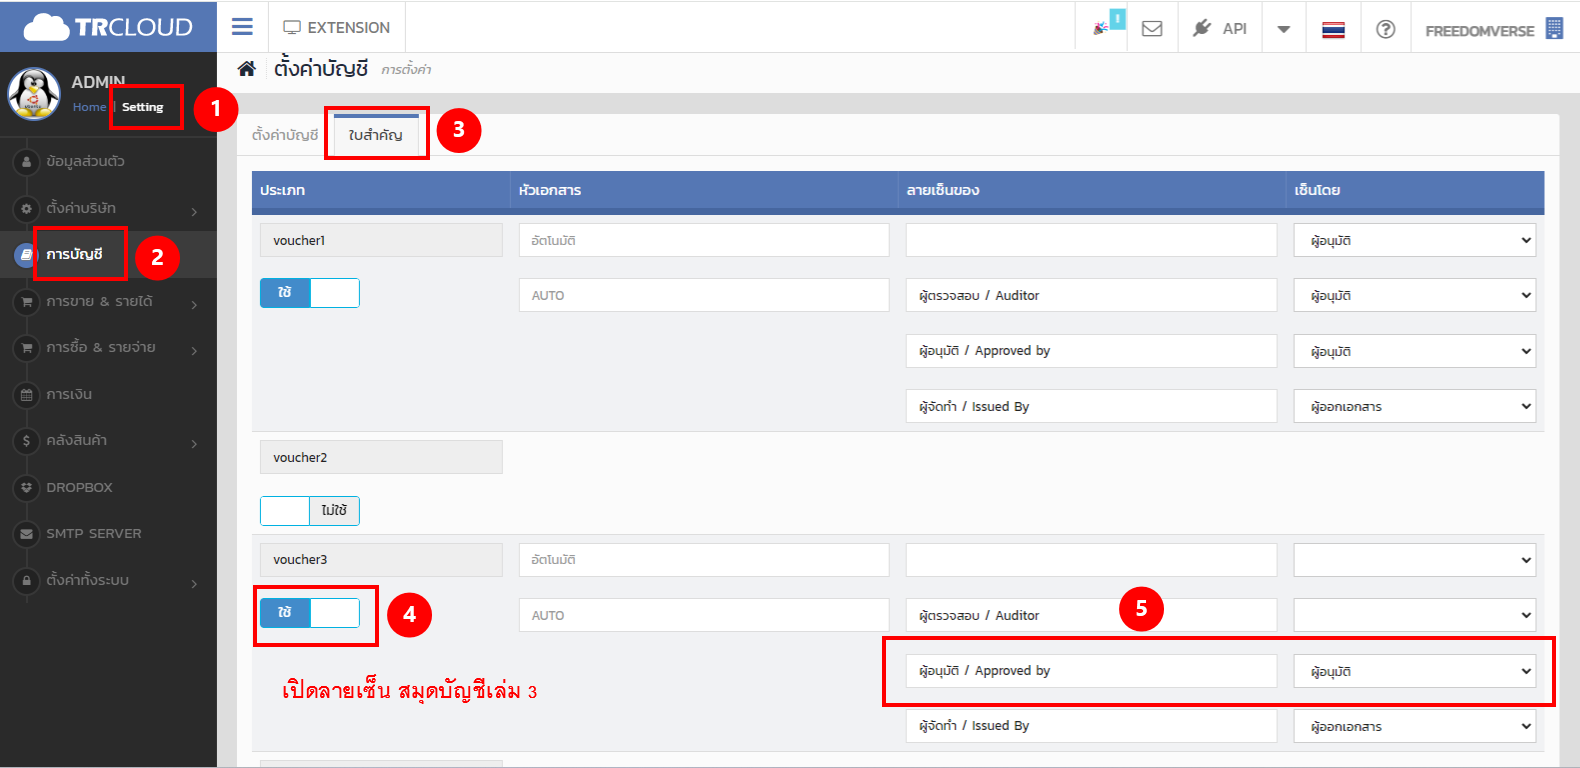Expand the การซื้อ & รายจ่าย submenu arrow

point(194,350)
